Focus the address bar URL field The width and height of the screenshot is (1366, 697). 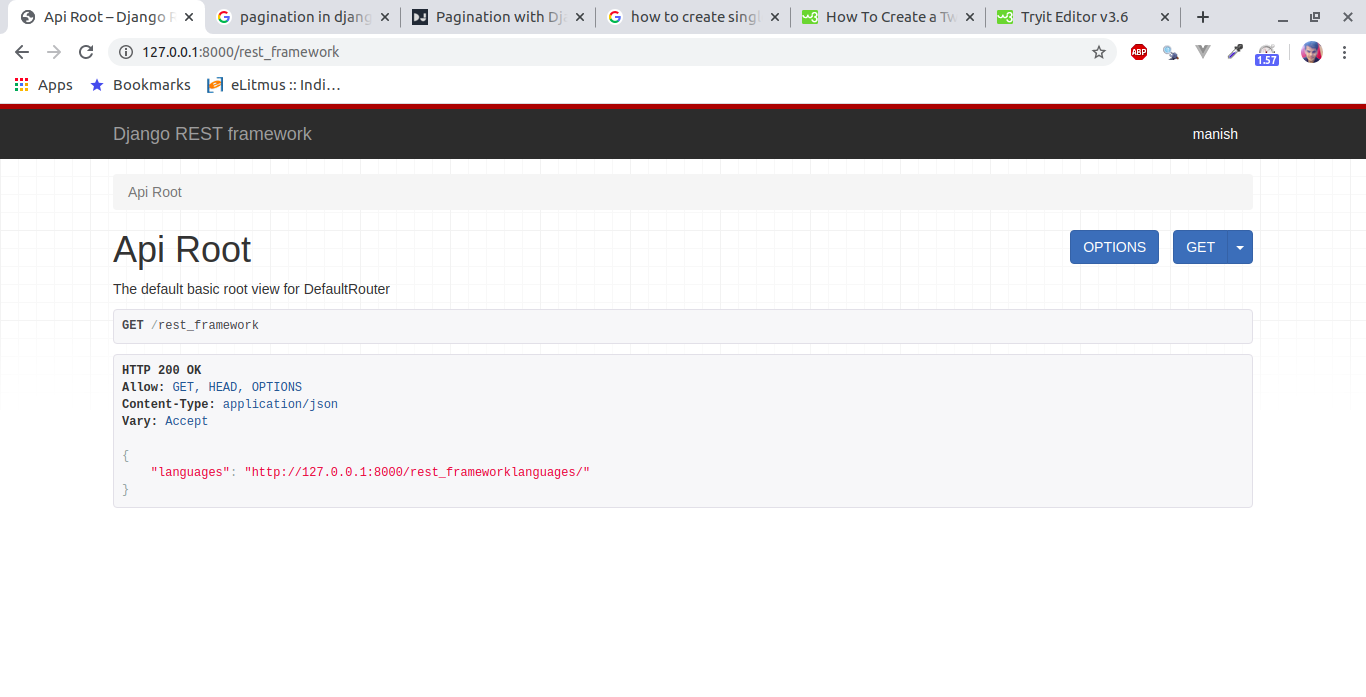coord(610,52)
